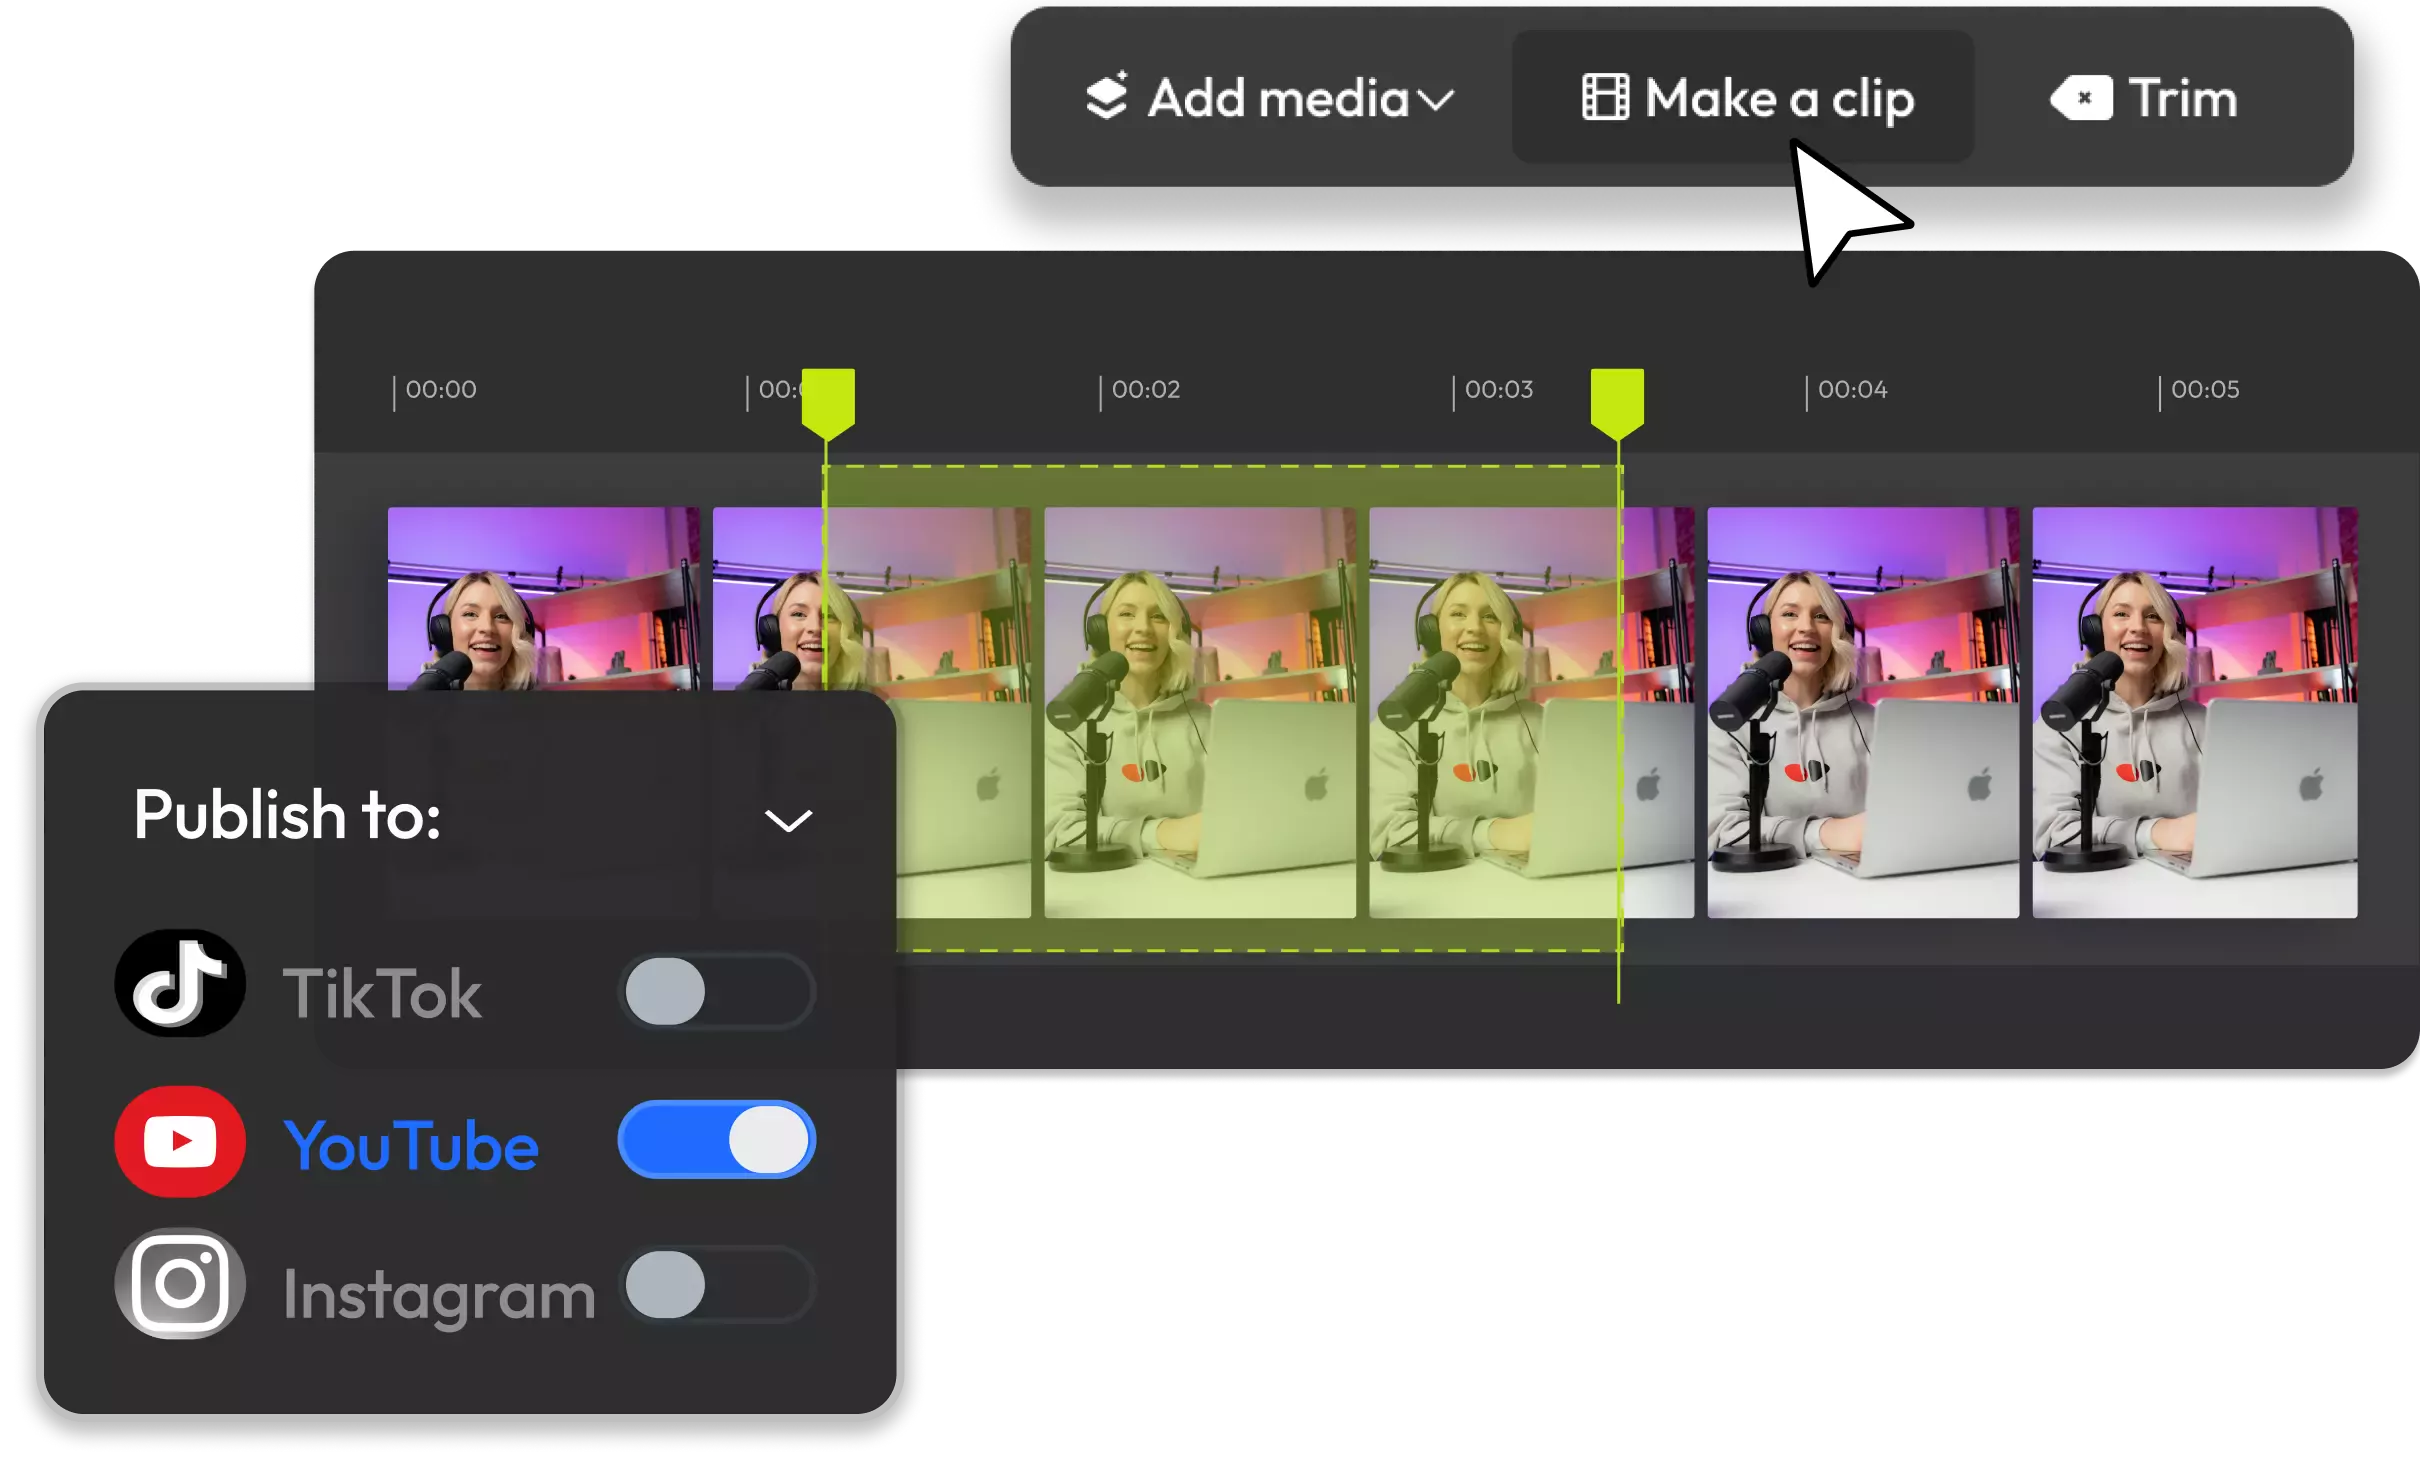Click the TikTok logo icon
The height and width of the screenshot is (1460, 2420).
pyautogui.click(x=180, y=984)
